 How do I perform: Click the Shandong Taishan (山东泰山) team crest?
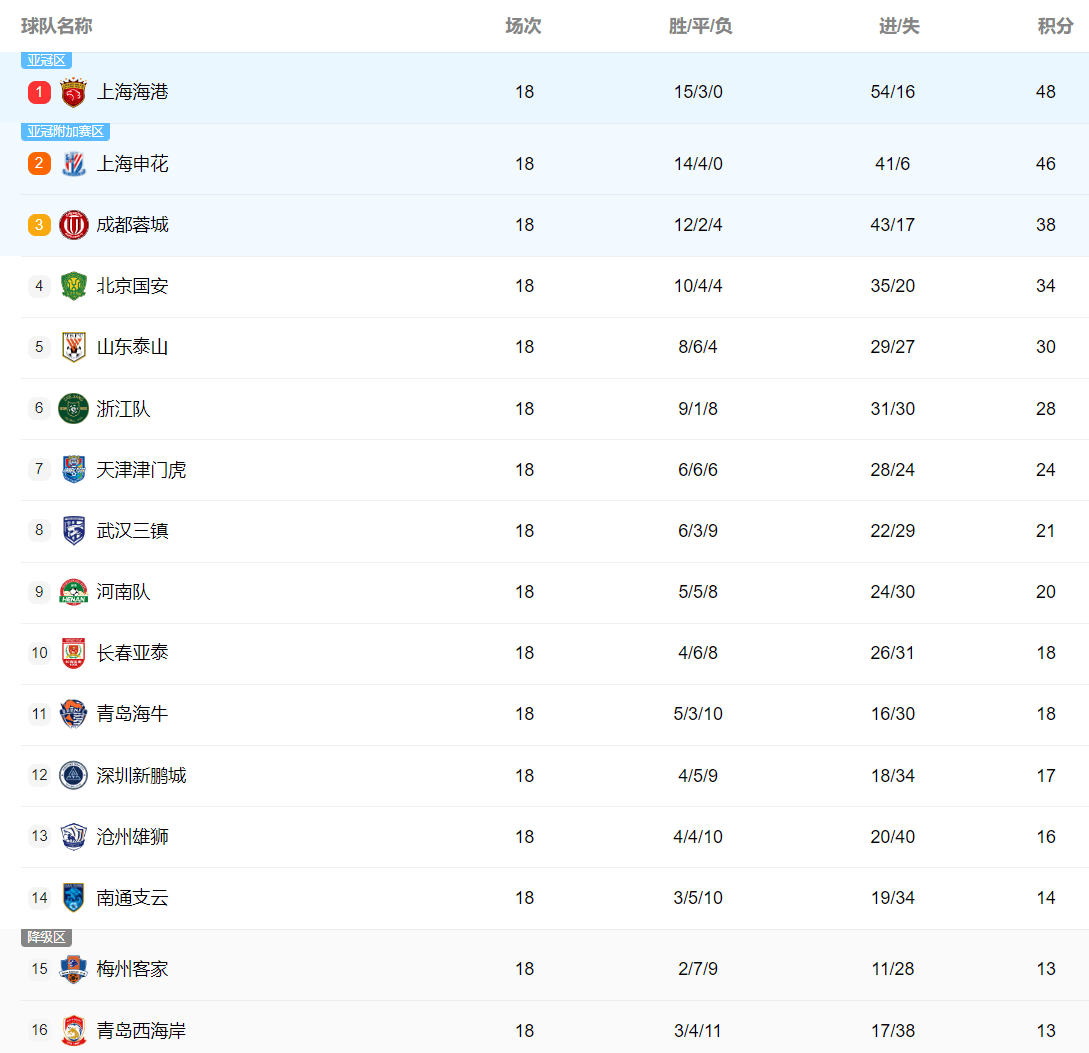tap(73, 347)
